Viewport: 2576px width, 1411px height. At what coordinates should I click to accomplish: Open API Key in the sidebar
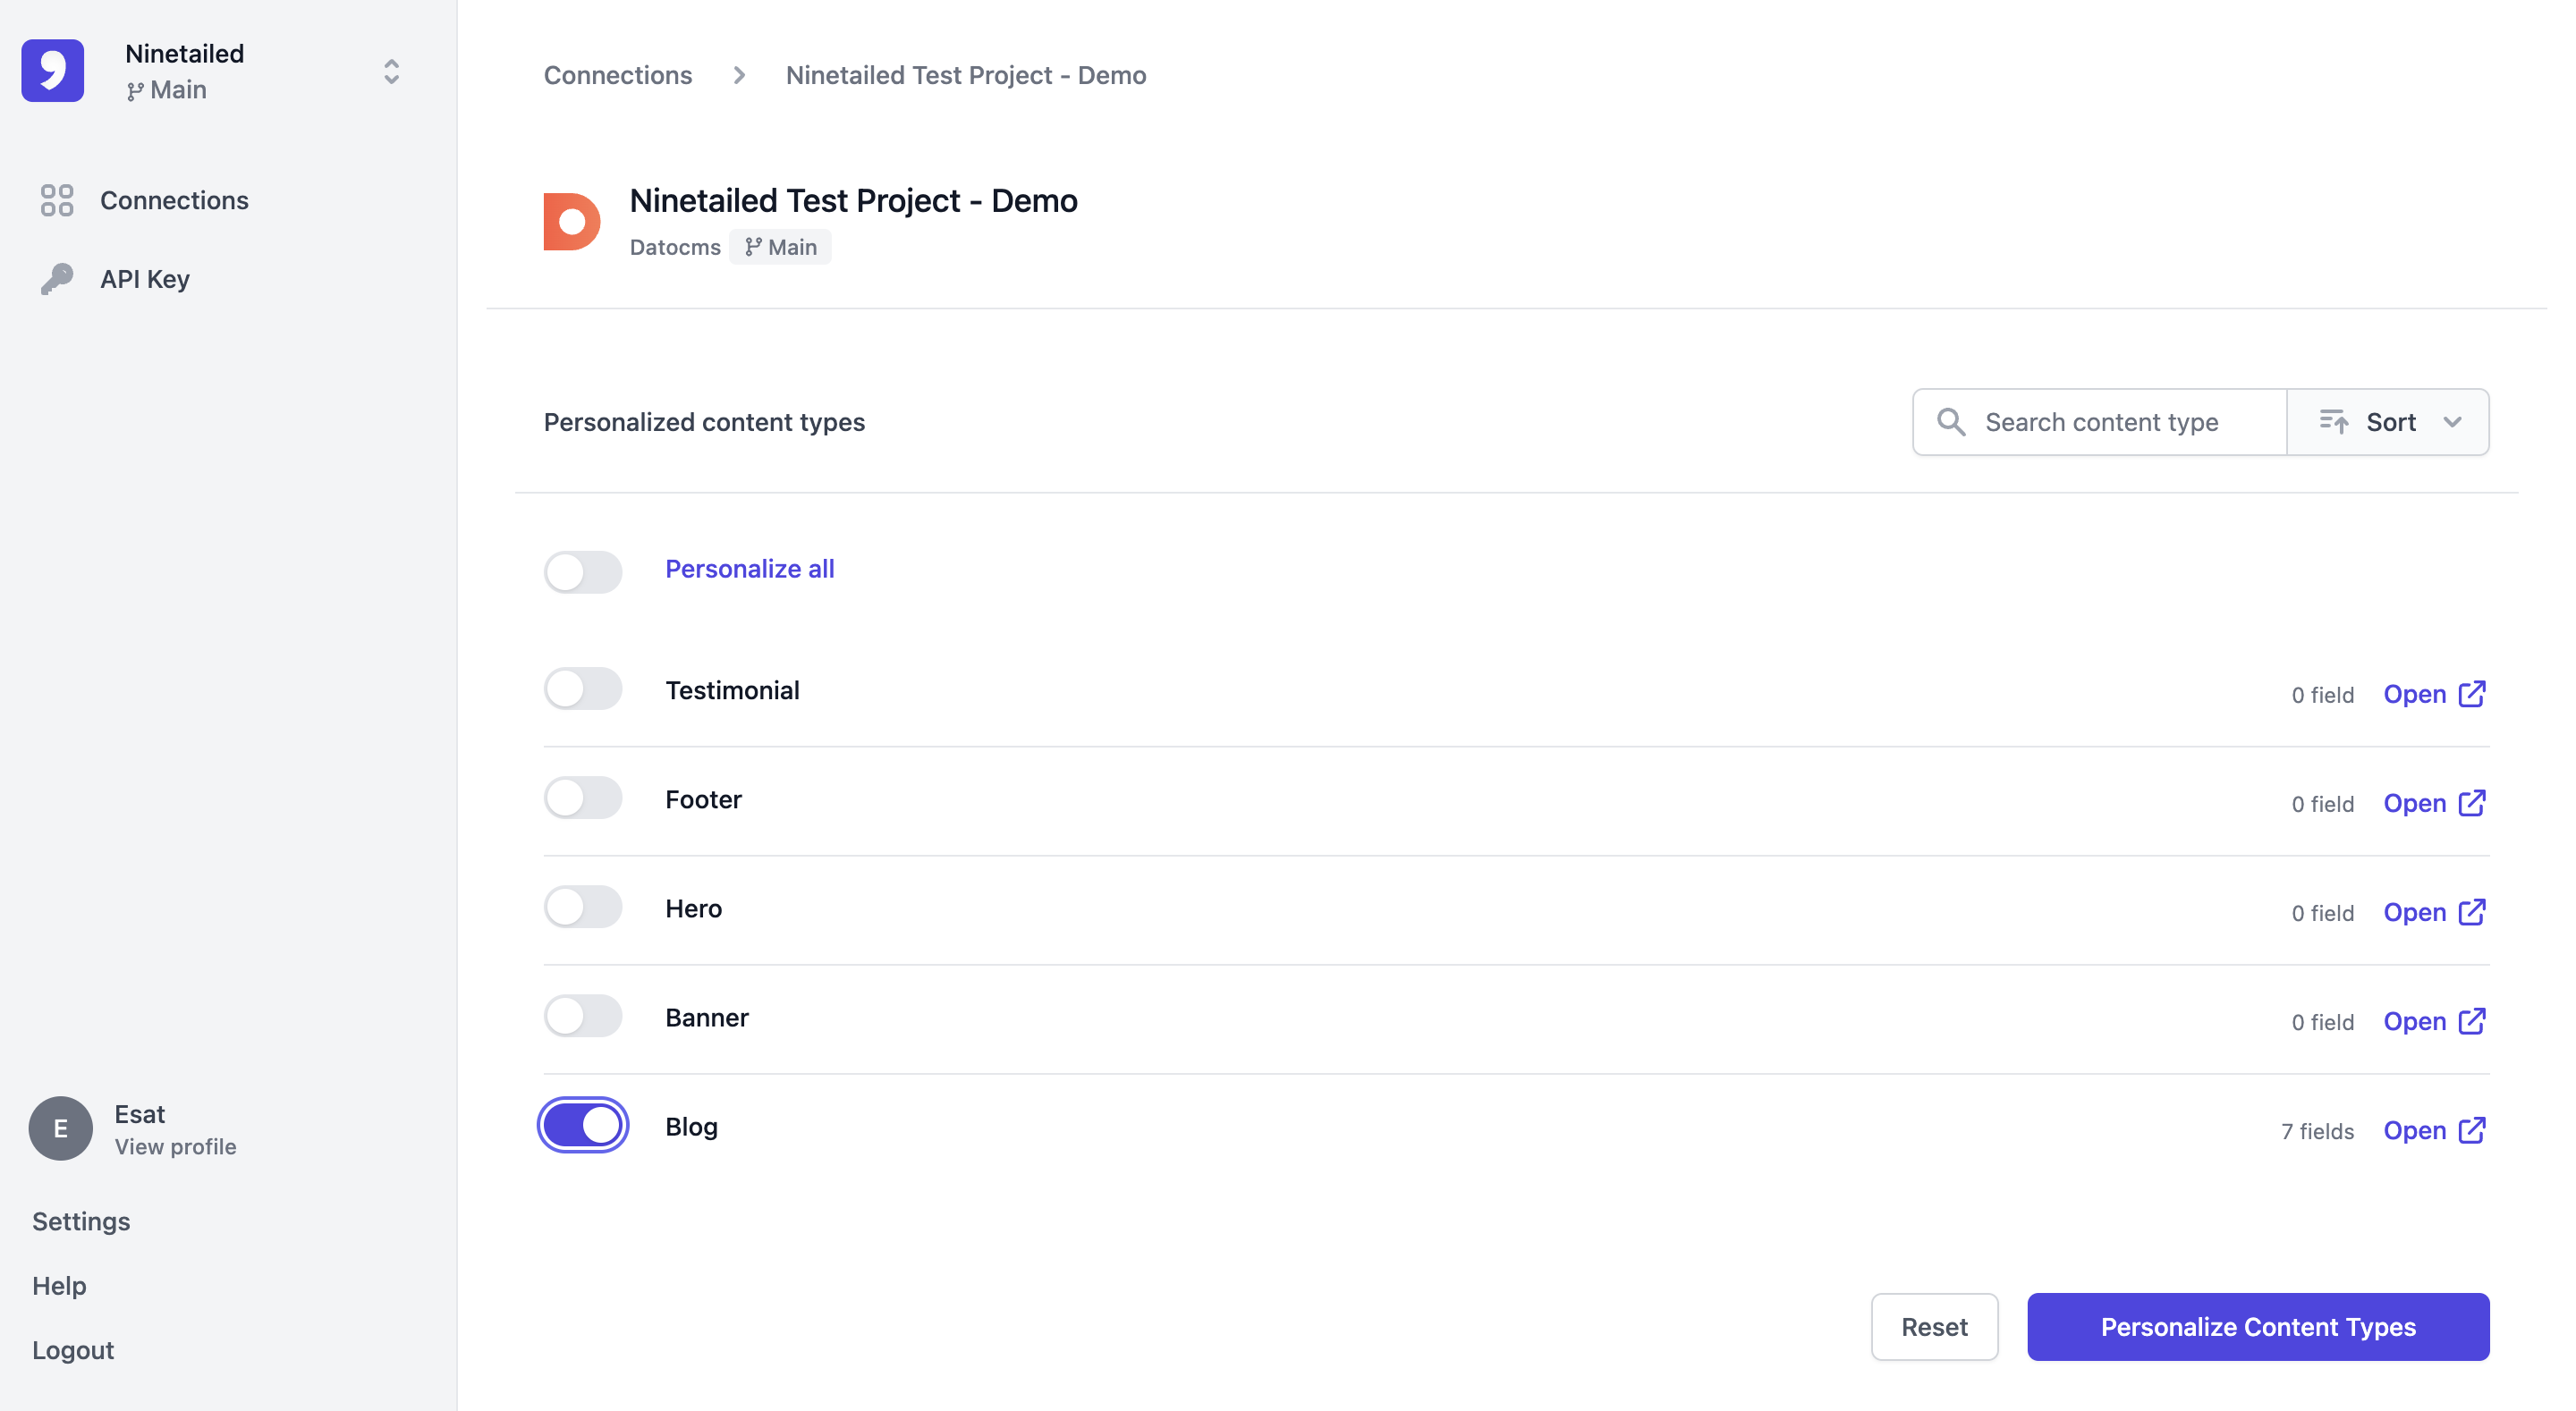(145, 279)
